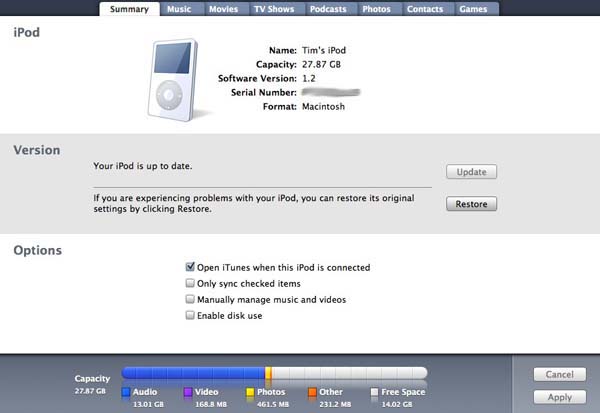600x413 pixels.
Task: Click the name value Tim's iPod
Action: pos(324,50)
